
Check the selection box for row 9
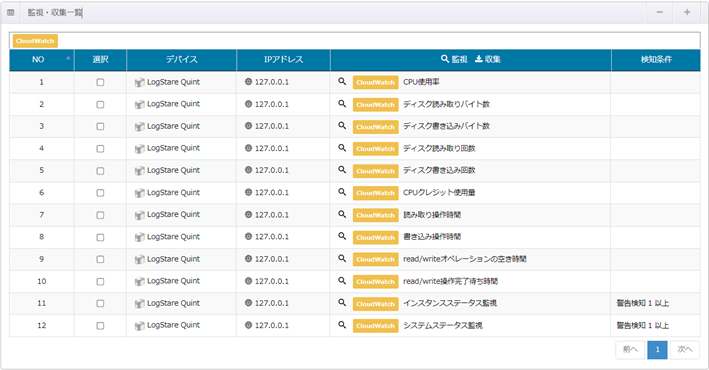tap(100, 259)
